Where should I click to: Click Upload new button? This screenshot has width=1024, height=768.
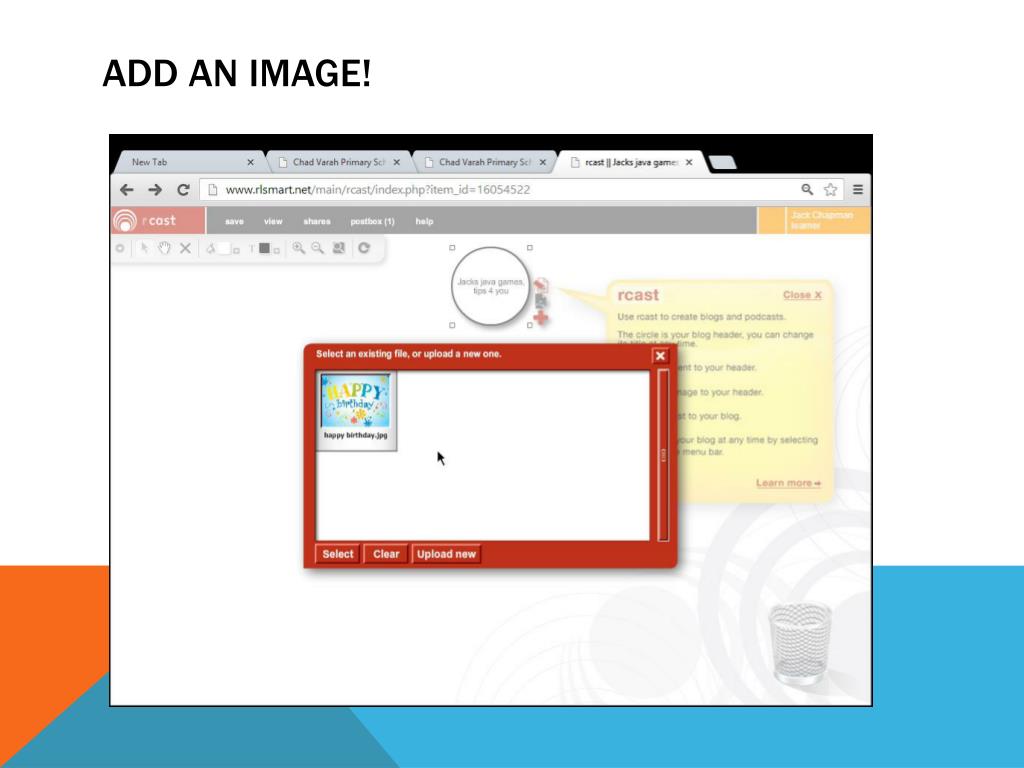pyautogui.click(x=447, y=554)
